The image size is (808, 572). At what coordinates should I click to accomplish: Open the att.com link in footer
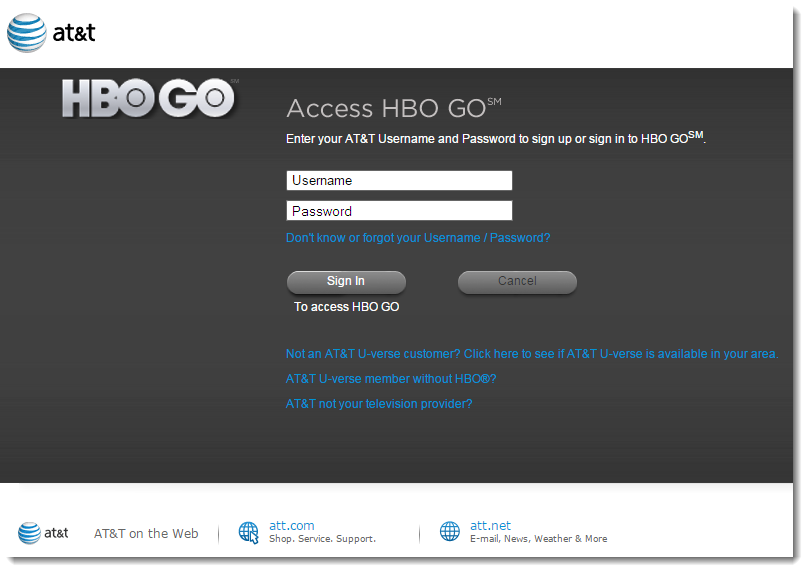click(292, 525)
